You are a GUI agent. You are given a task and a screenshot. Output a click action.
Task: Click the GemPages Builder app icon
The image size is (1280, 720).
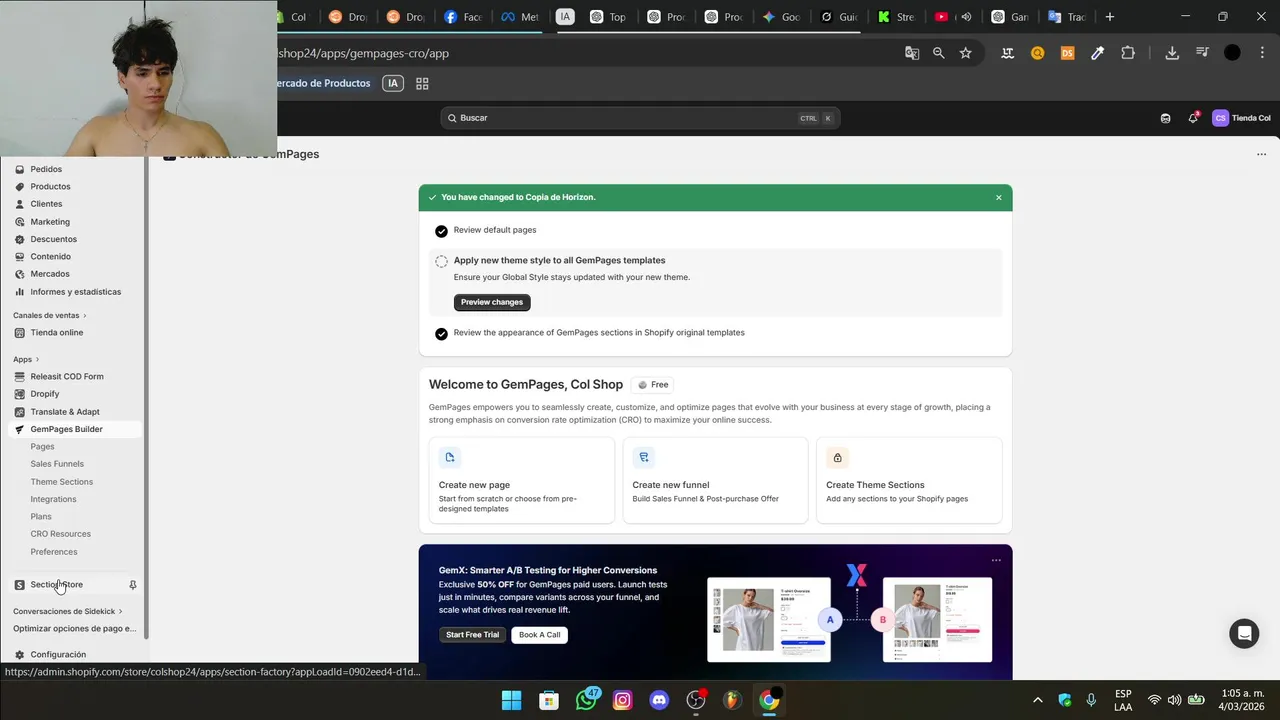click(20, 429)
